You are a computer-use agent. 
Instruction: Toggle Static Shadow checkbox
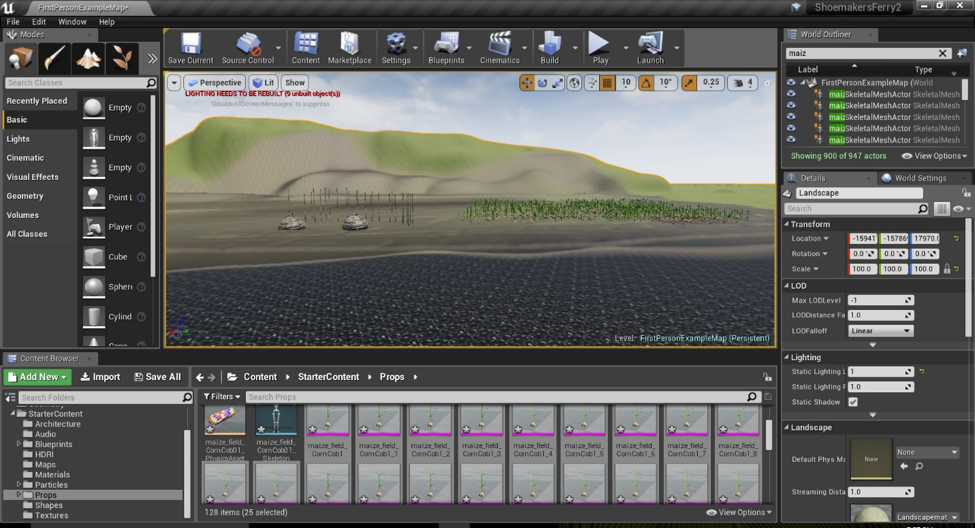[x=853, y=402]
